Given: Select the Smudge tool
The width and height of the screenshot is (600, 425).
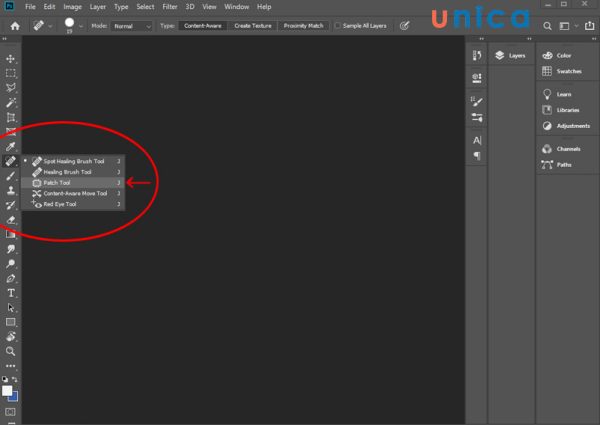Looking at the screenshot, I should click(10, 249).
